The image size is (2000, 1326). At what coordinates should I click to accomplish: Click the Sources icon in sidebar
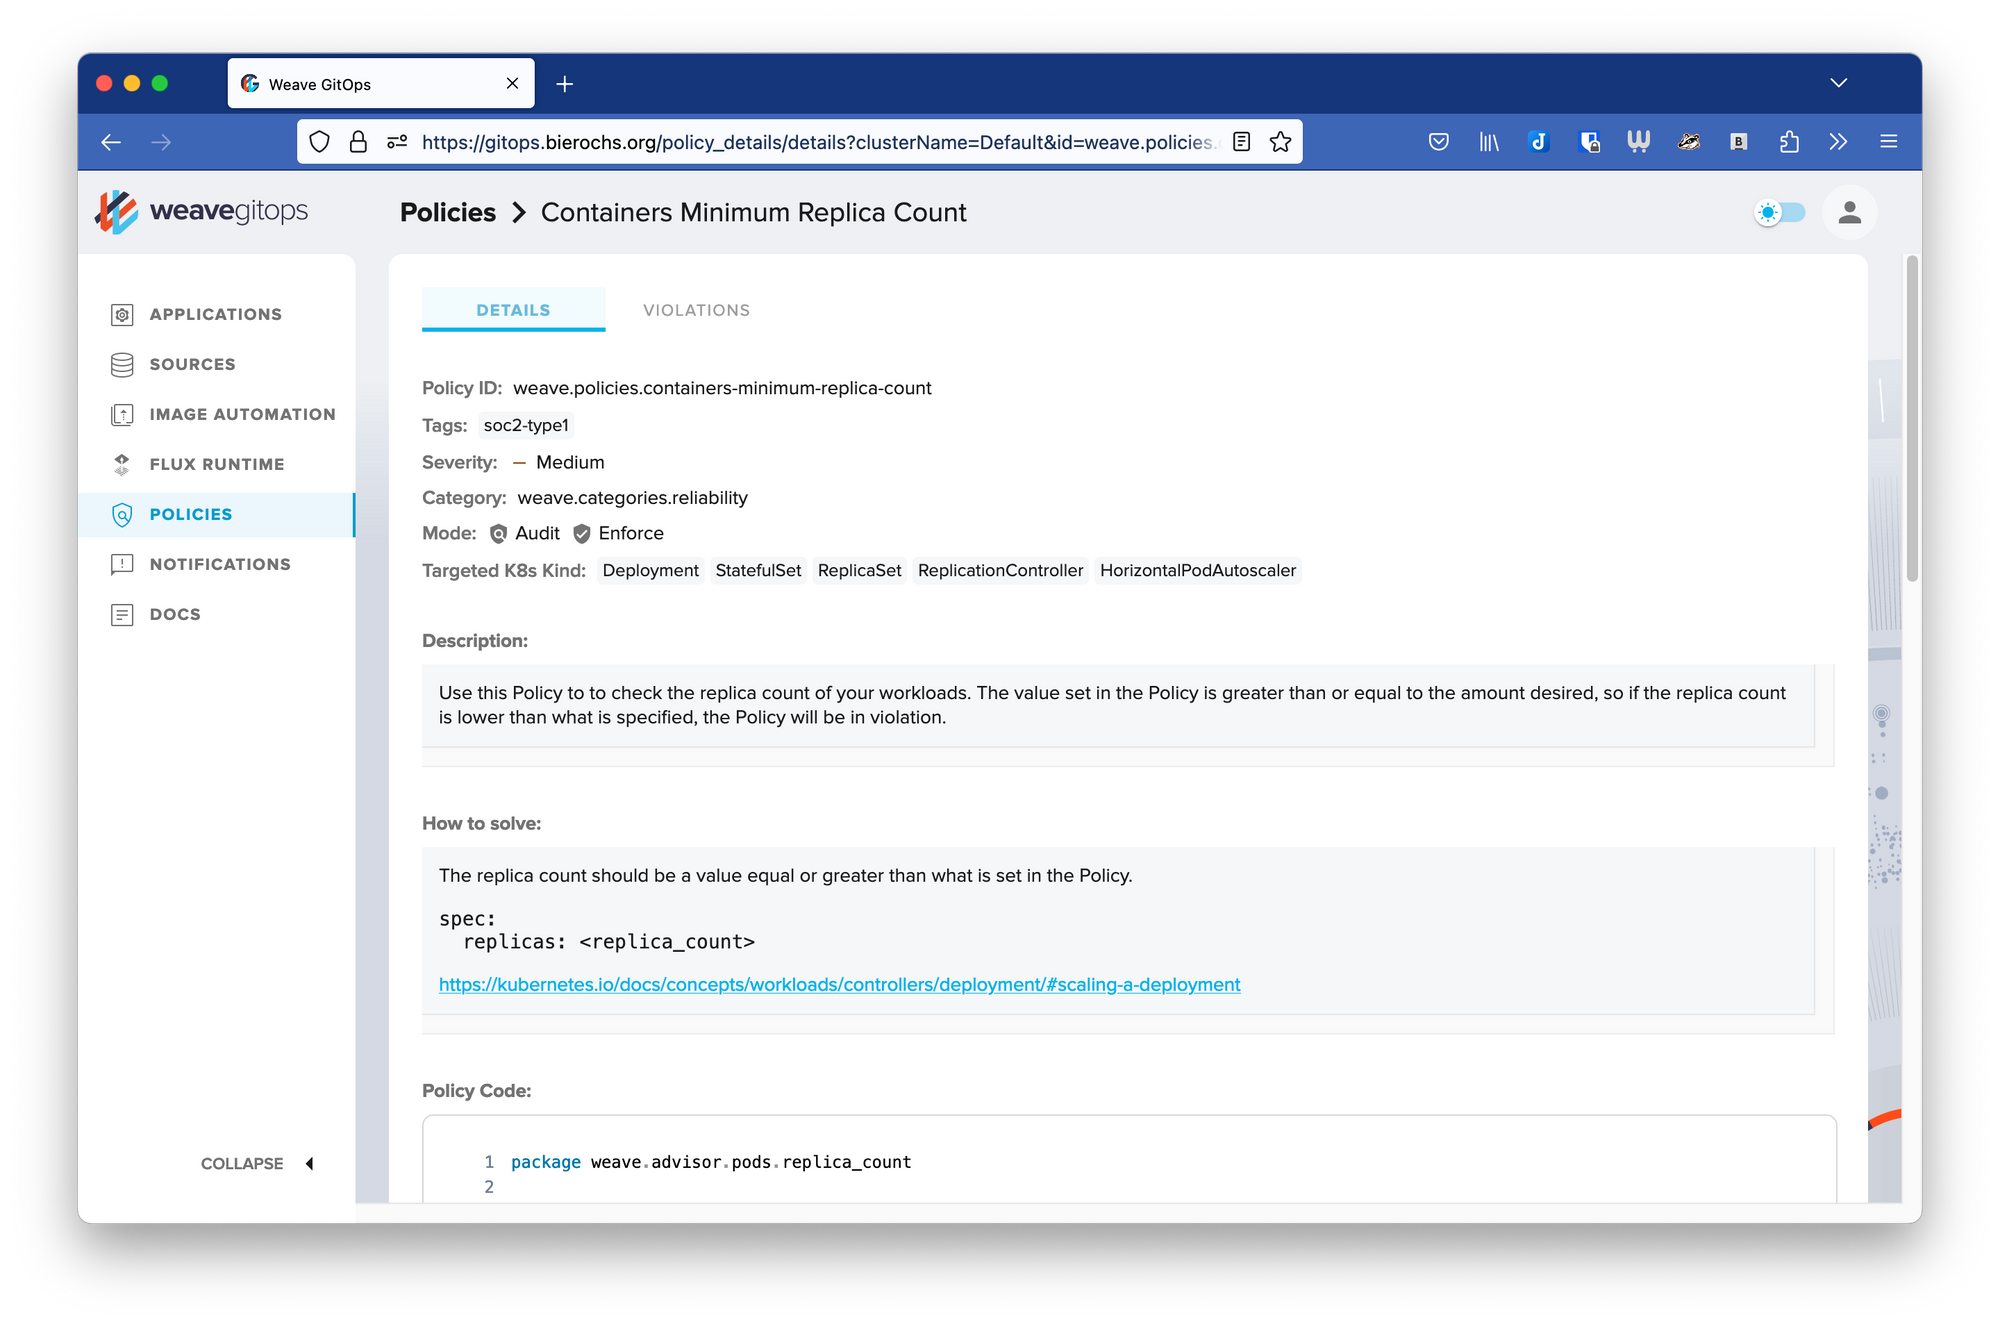pos(124,363)
